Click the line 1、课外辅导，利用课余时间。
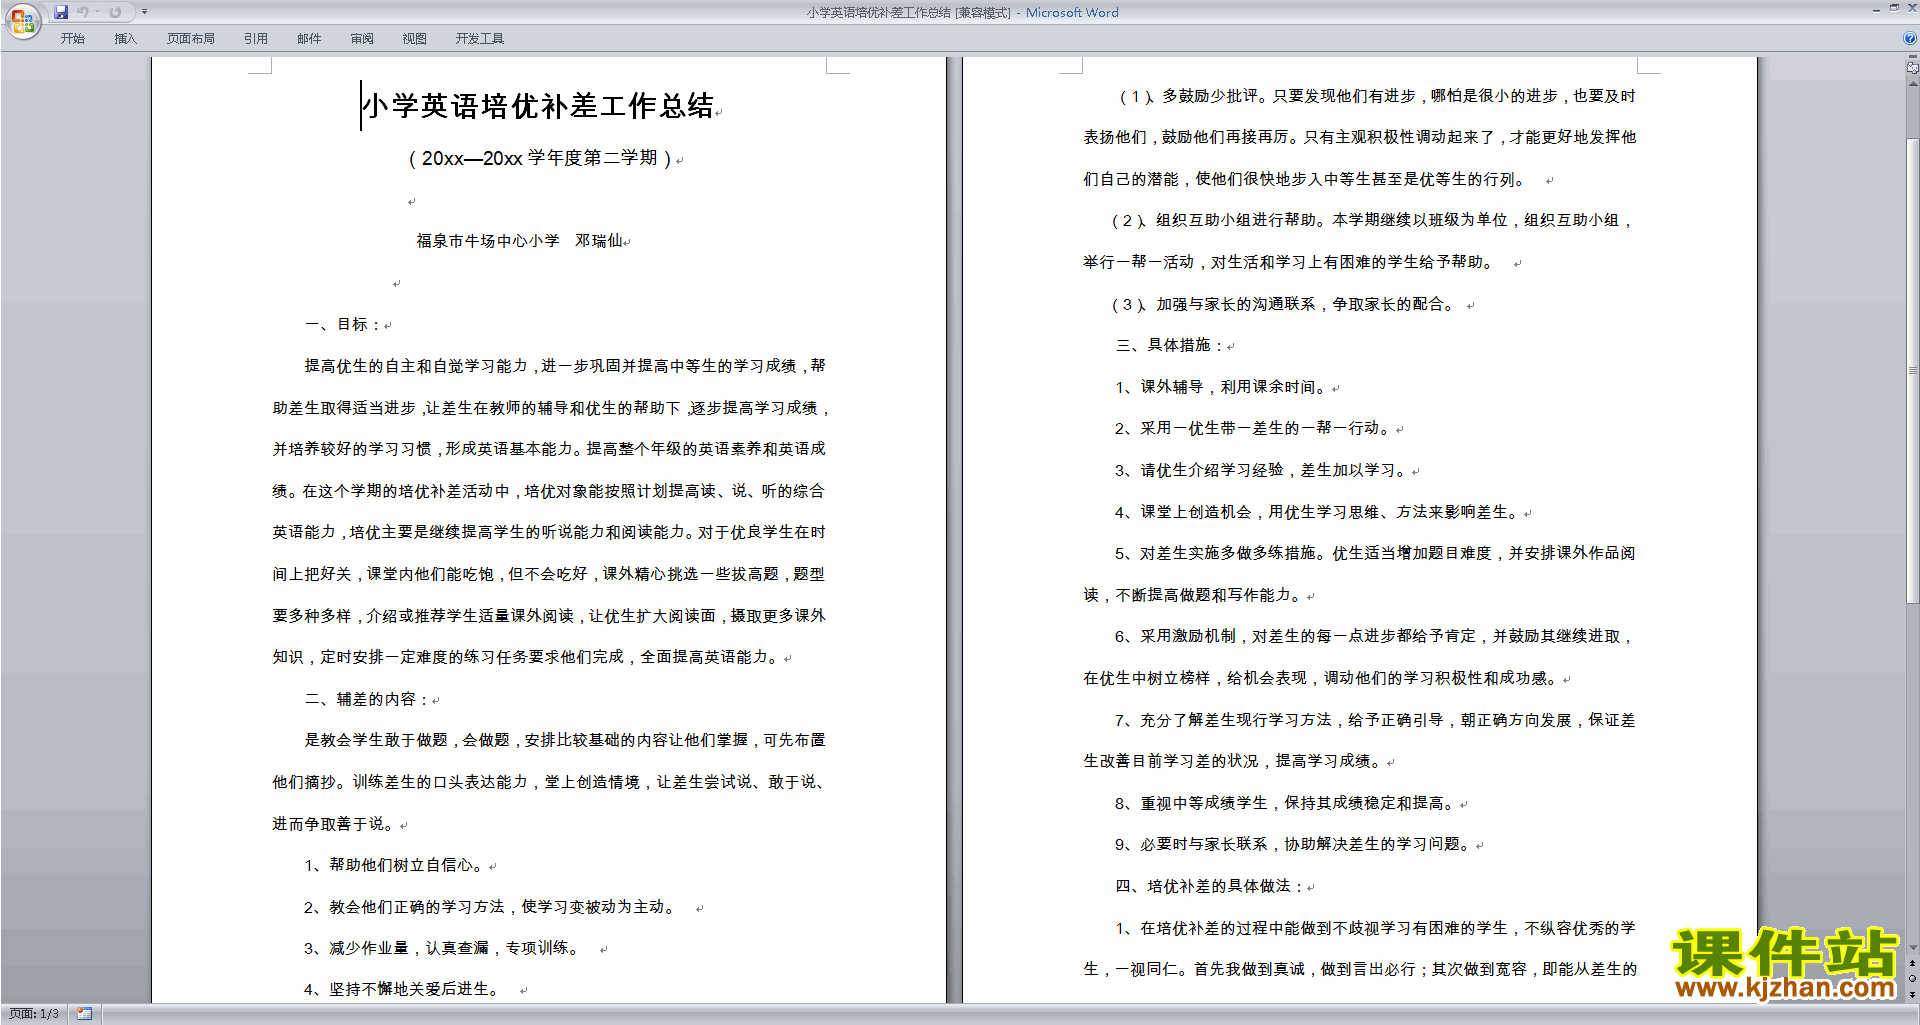This screenshot has width=1920, height=1025. 1223,387
